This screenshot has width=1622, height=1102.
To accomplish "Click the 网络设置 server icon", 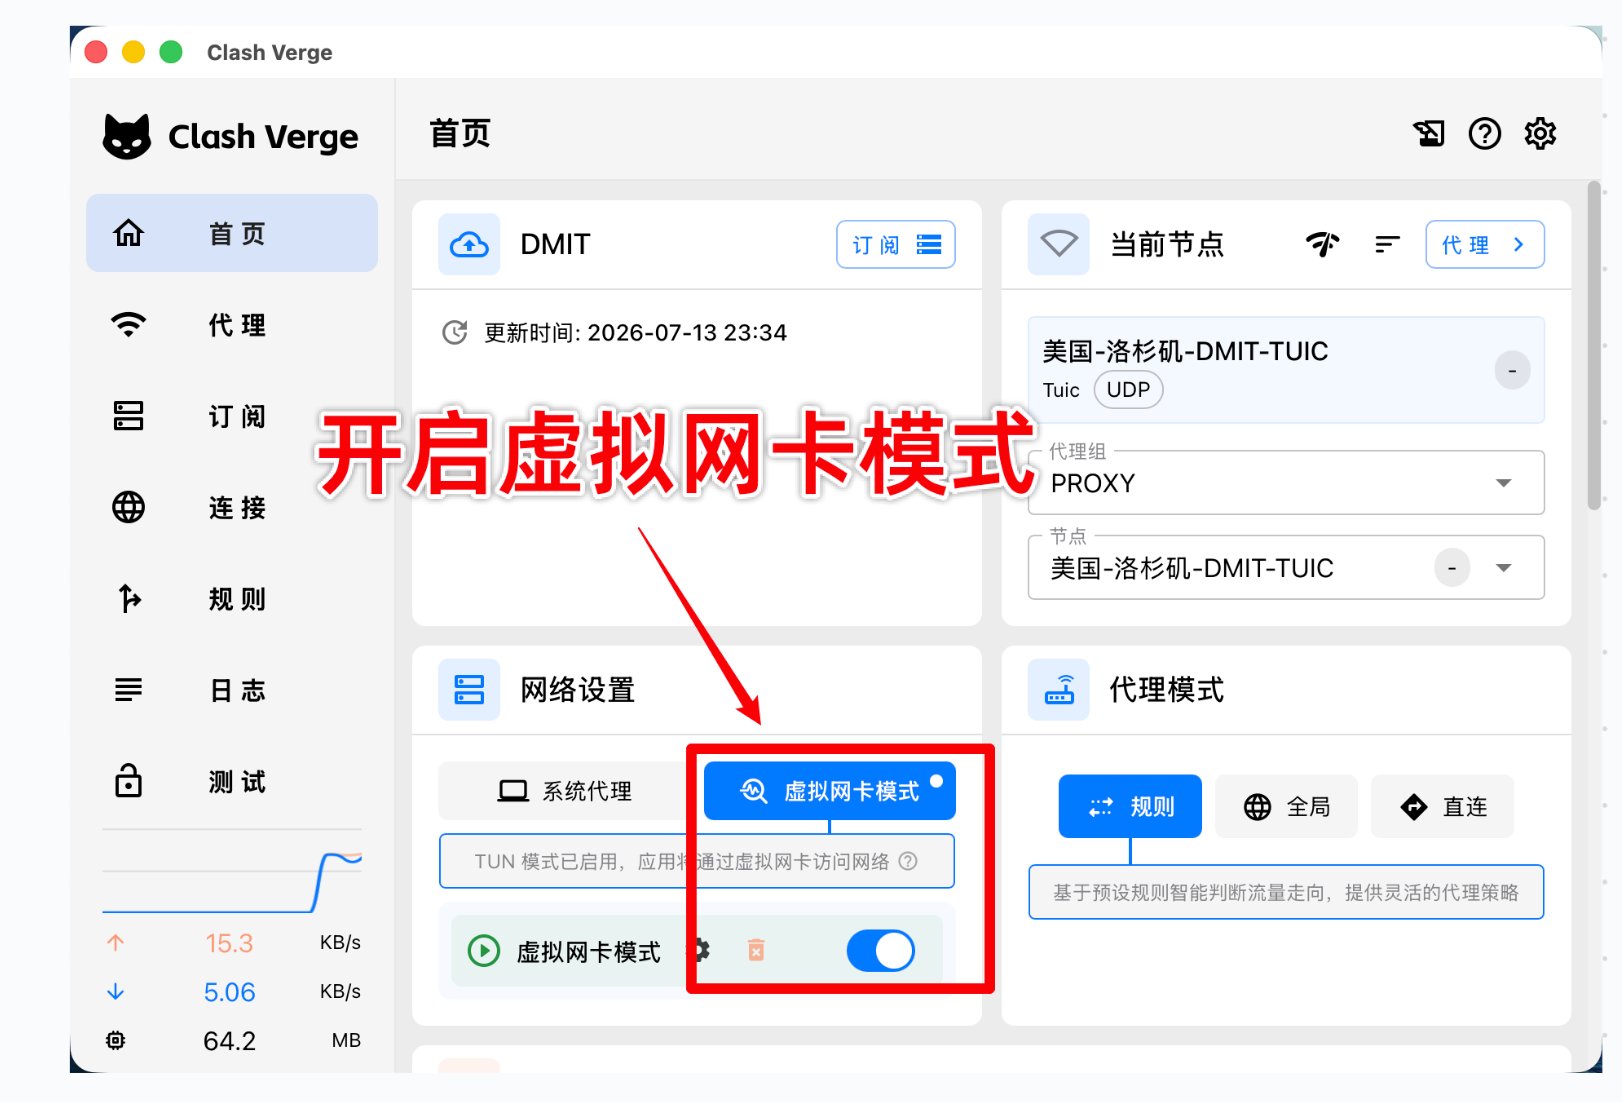I will coord(469,690).
